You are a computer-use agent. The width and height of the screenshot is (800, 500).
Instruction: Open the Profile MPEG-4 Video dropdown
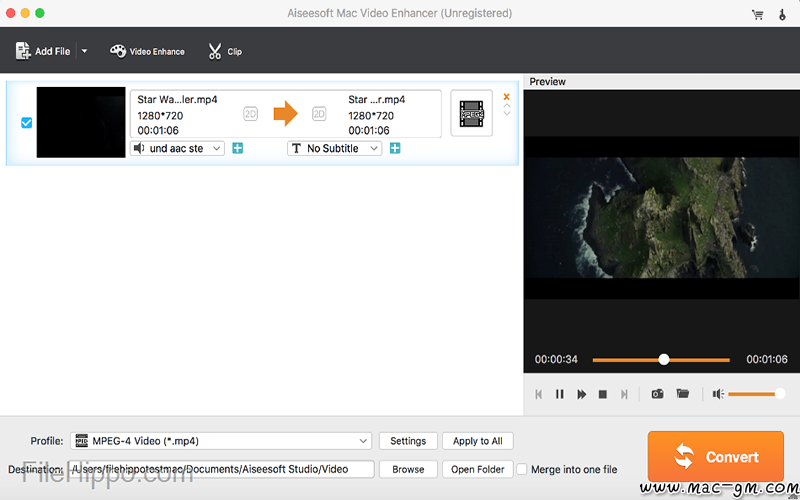click(221, 441)
